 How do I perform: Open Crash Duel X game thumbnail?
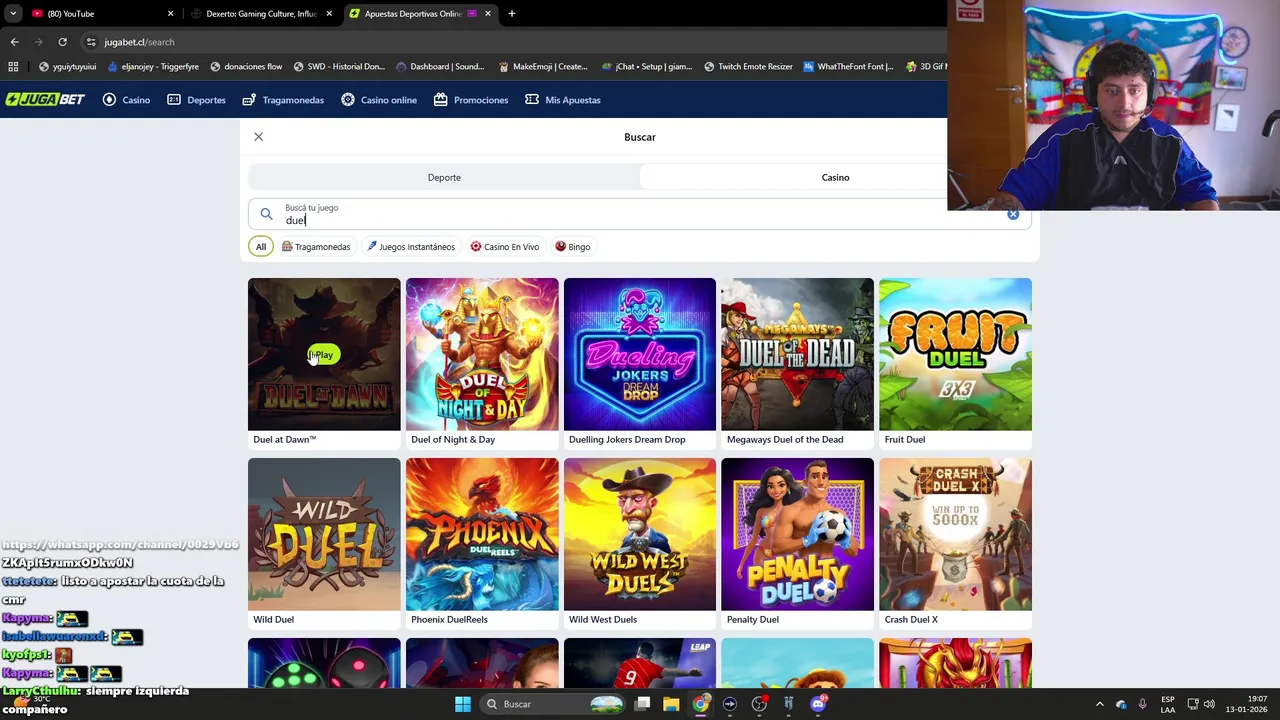coord(955,534)
